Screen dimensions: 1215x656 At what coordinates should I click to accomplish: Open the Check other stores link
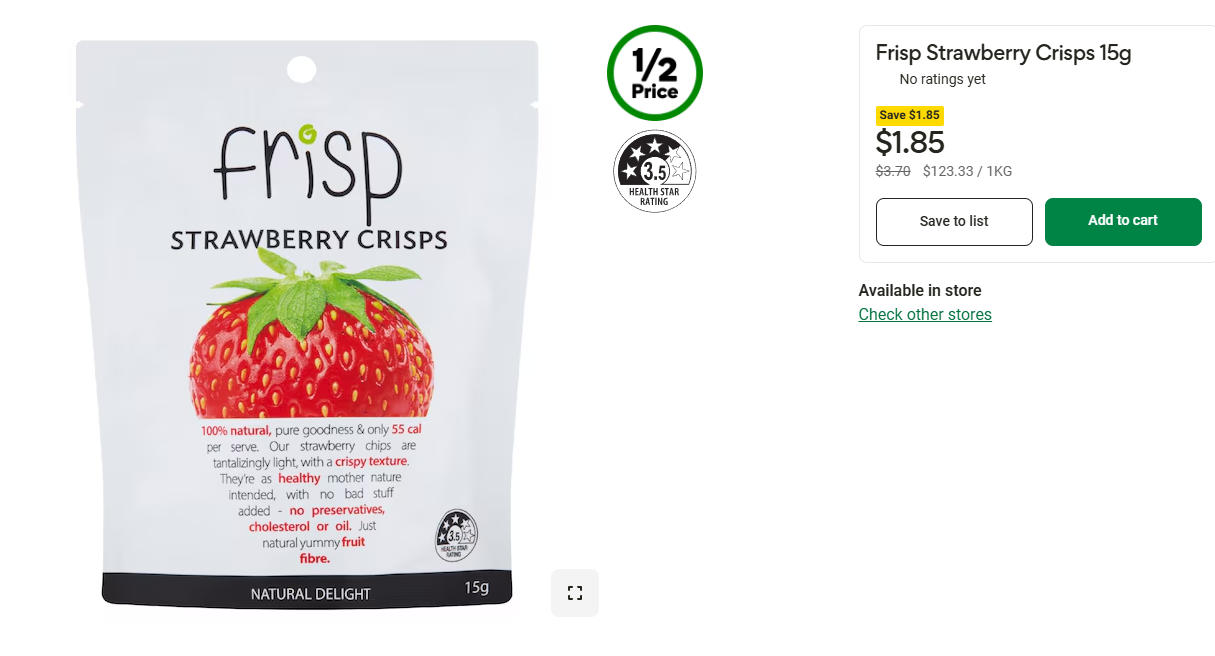point(925,314)
